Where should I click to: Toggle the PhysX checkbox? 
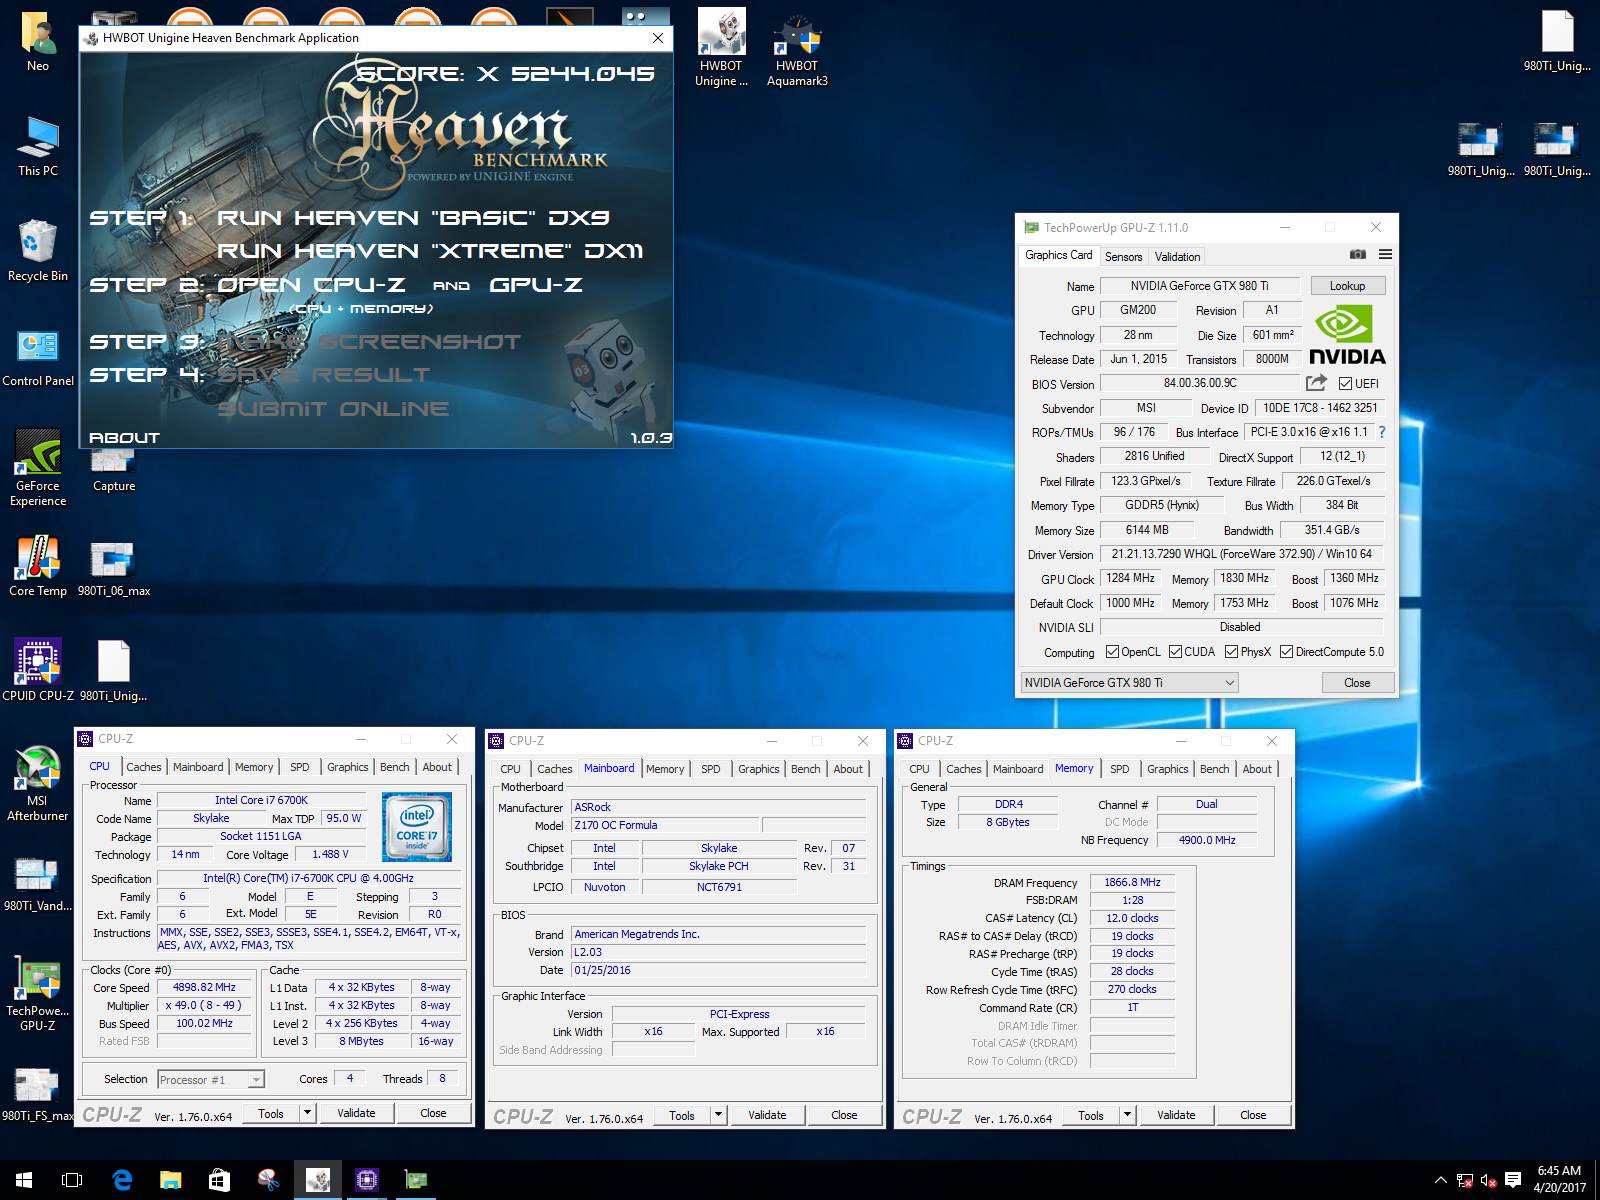coord(1231,652)
